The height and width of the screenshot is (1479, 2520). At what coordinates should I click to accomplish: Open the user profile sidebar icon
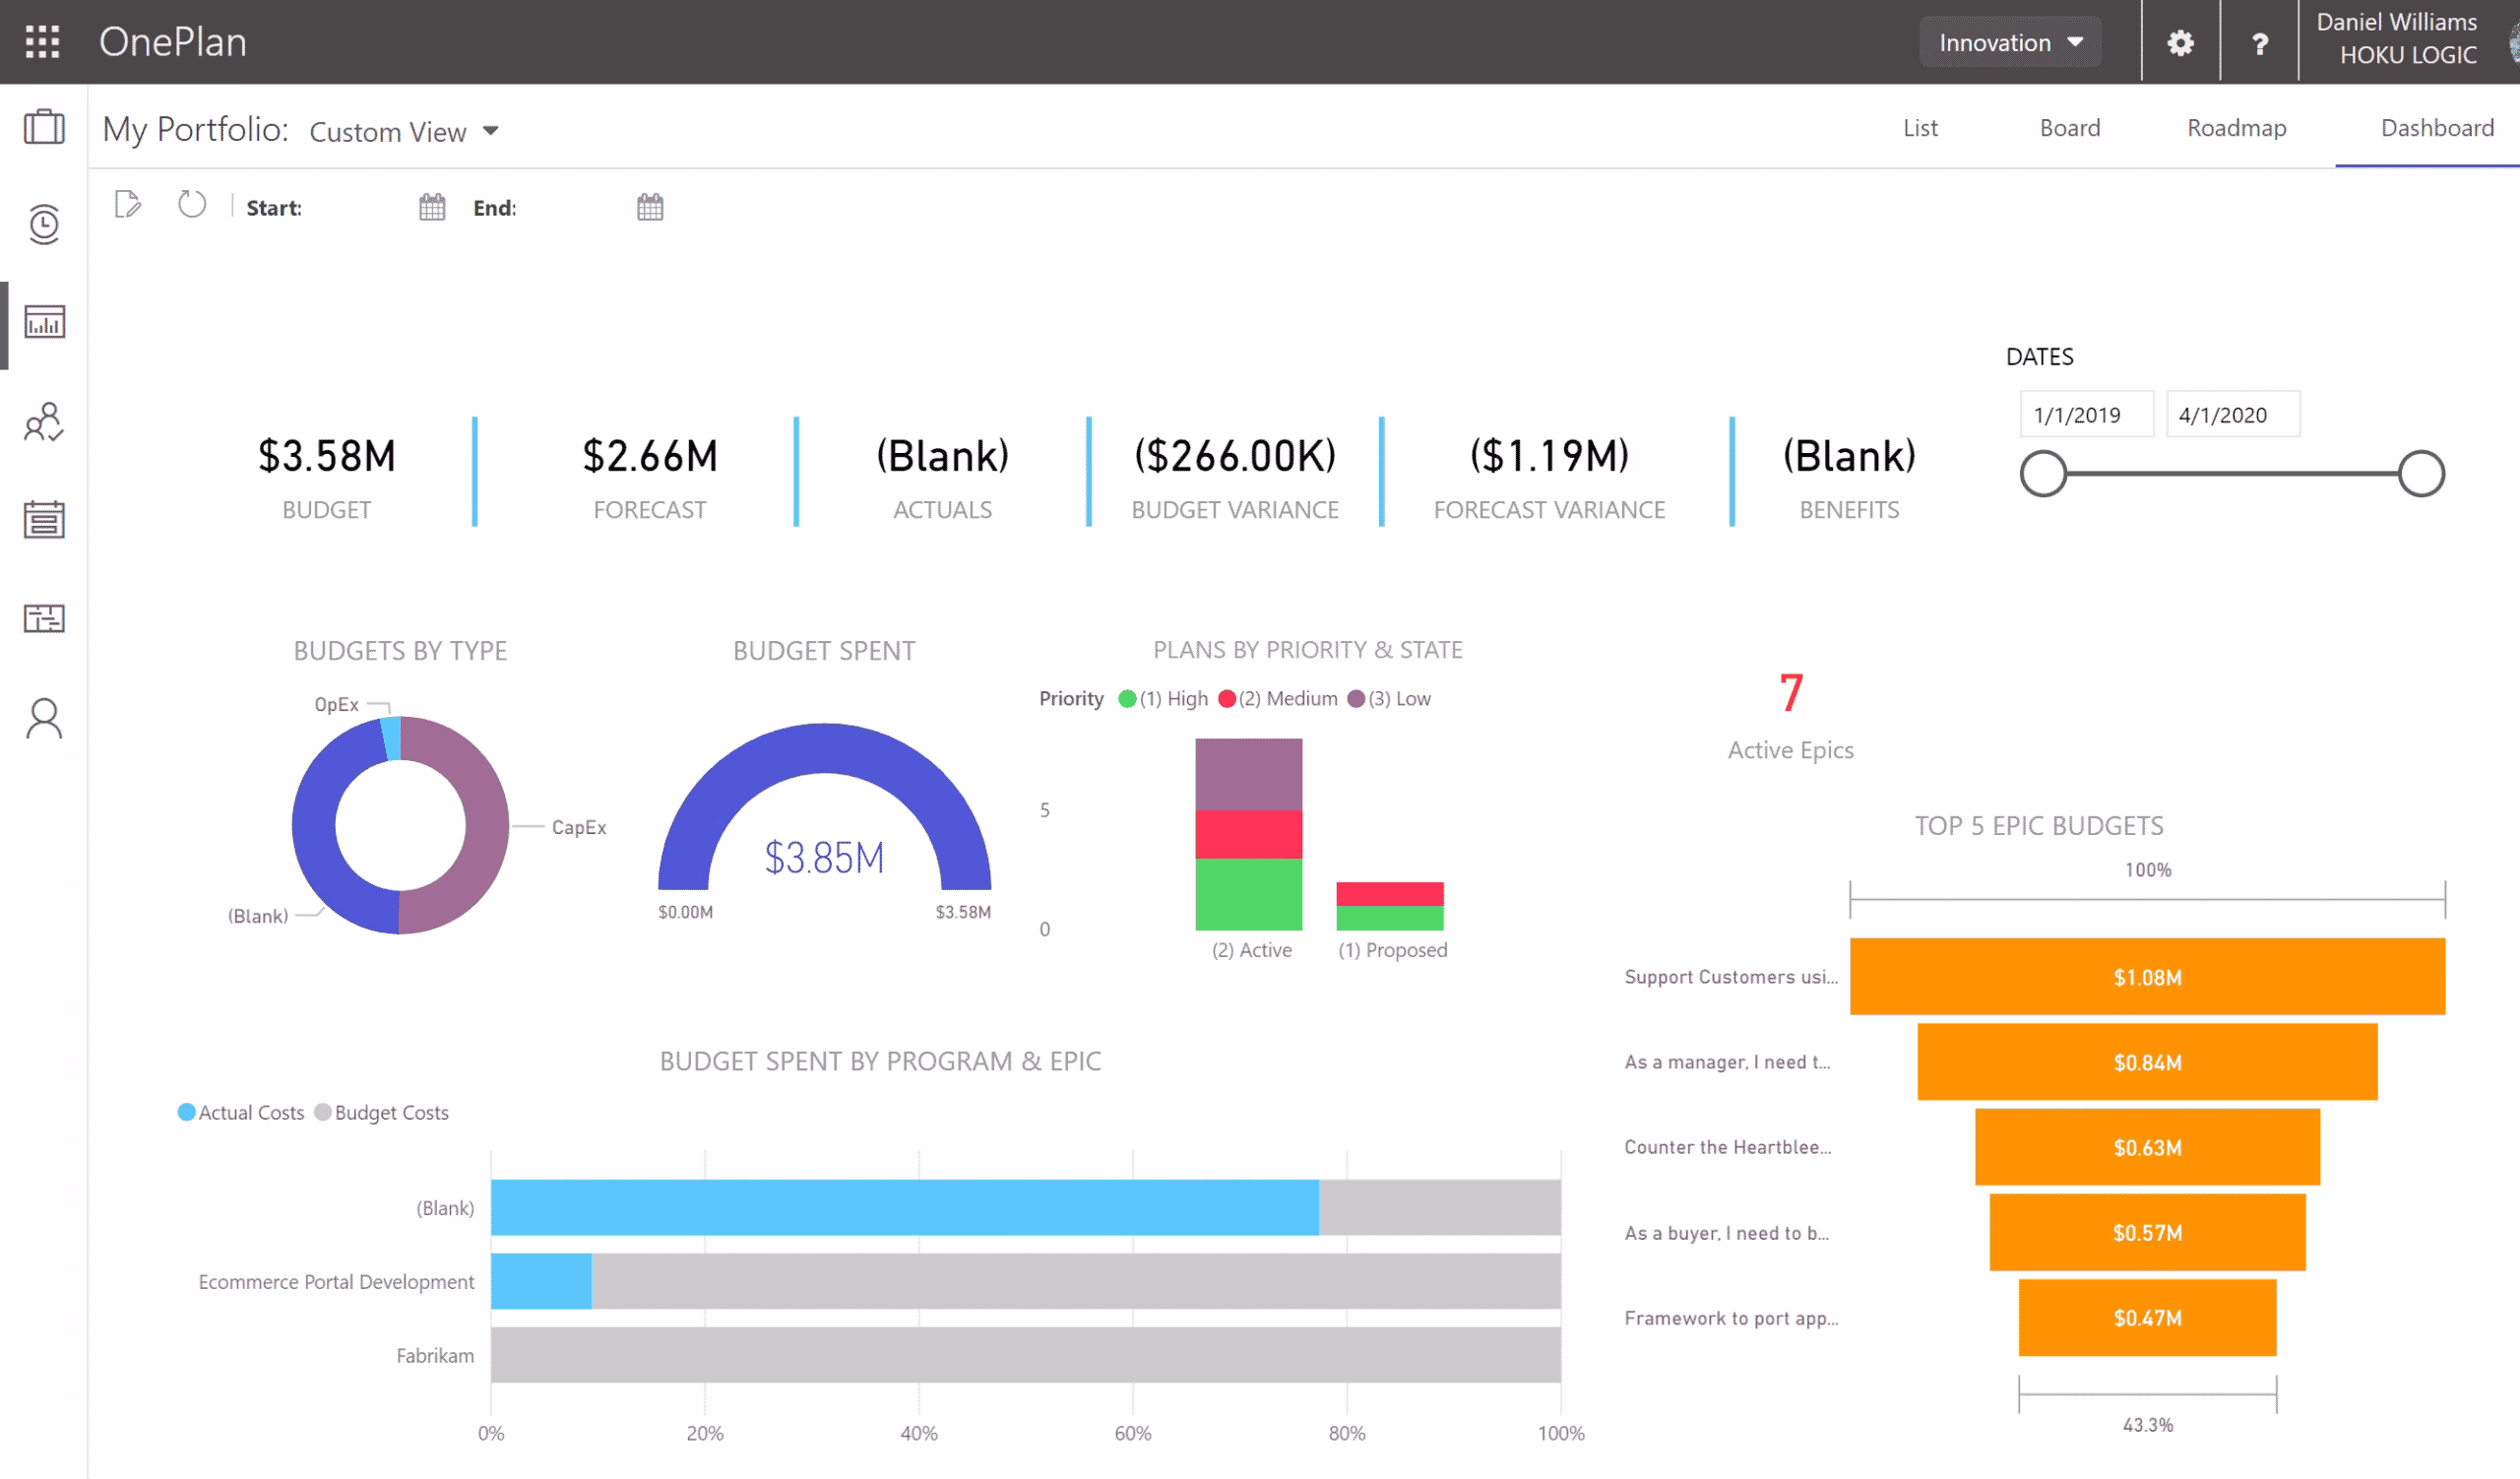pos(44,718)
